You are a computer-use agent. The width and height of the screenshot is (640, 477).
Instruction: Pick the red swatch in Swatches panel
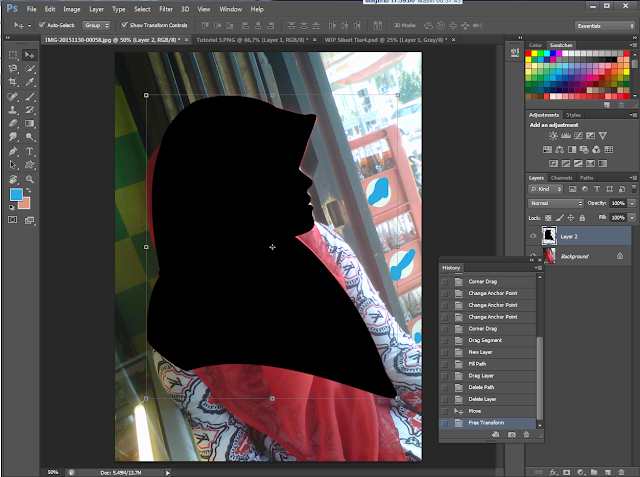point(528,53)
